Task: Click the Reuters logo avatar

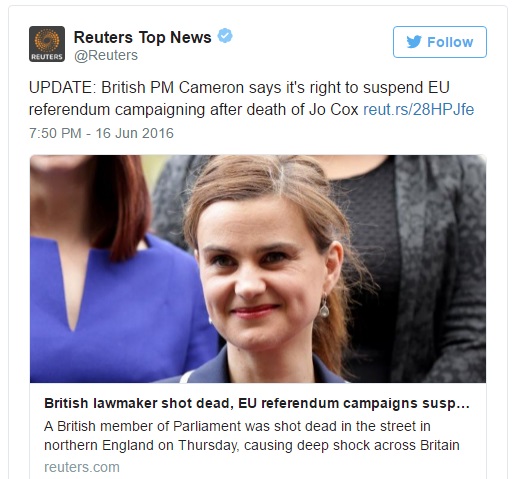Action: (47, 44)
